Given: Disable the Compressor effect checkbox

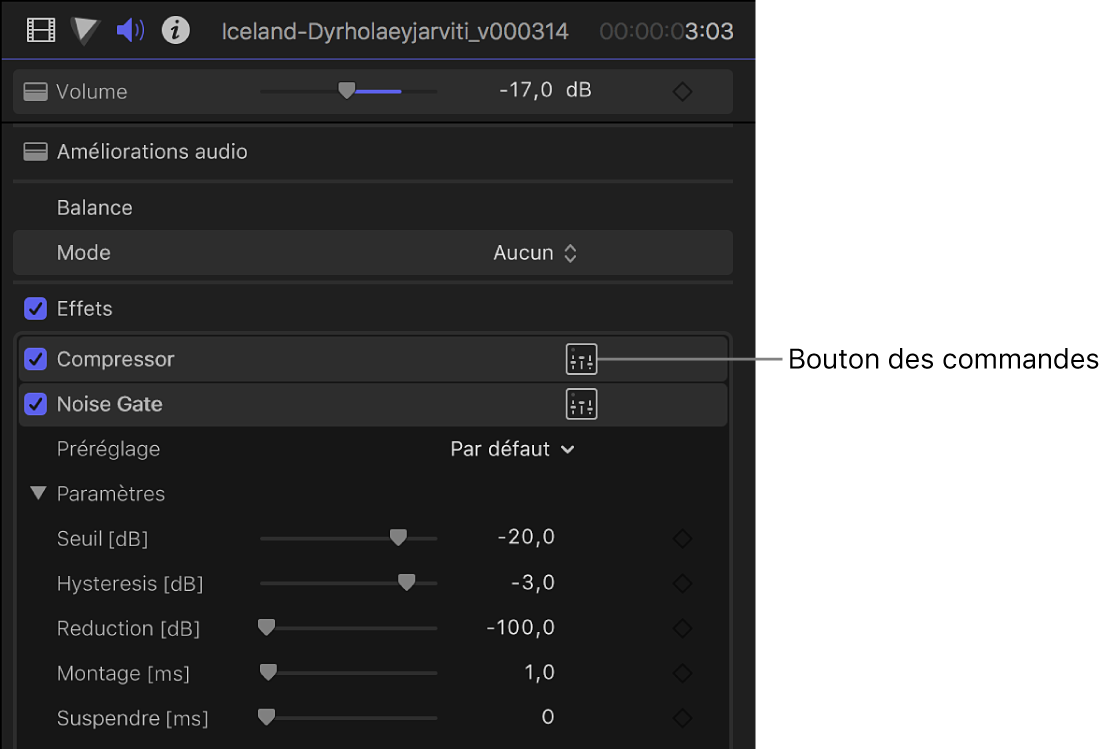Looking at the screenshot, I should 35,359.
